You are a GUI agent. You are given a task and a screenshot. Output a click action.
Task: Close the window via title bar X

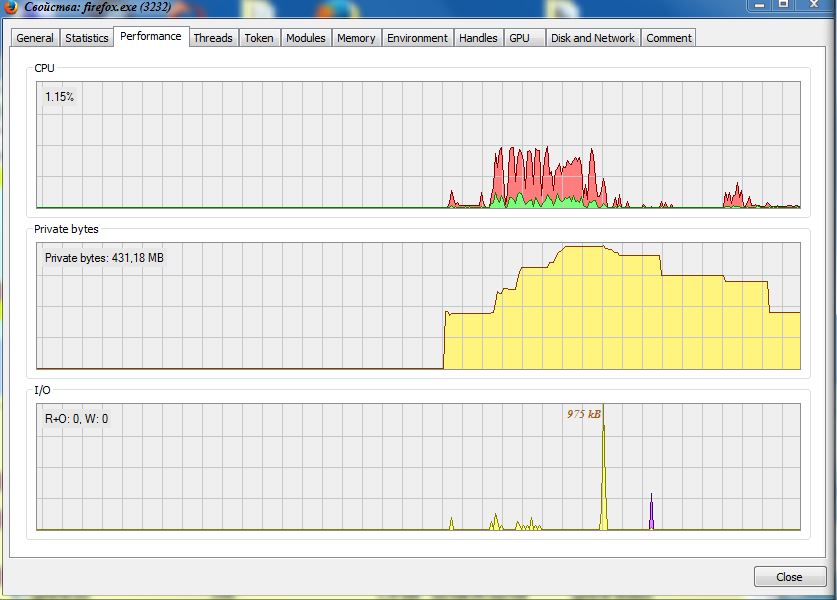(815, 5)
